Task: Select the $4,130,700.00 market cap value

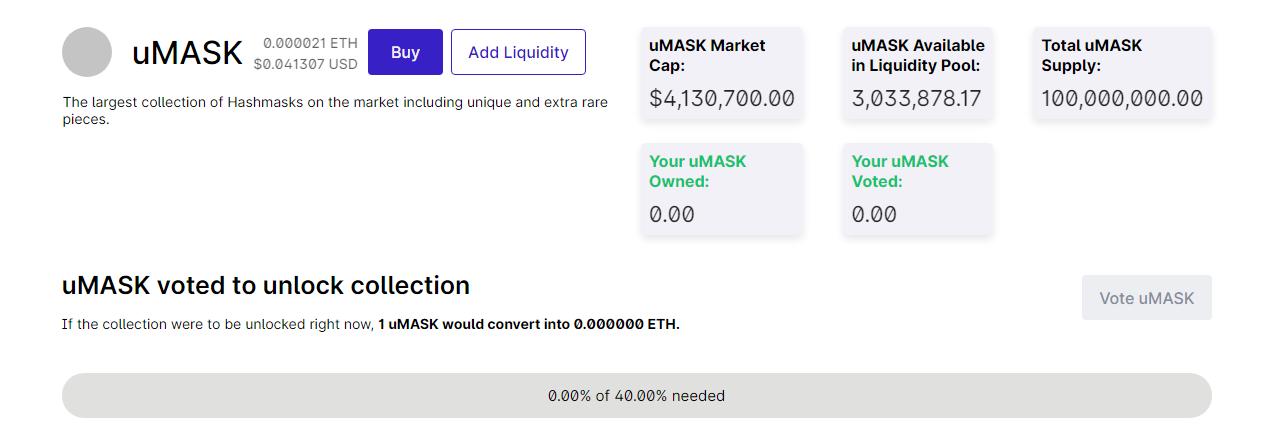Action: point(721,98)
